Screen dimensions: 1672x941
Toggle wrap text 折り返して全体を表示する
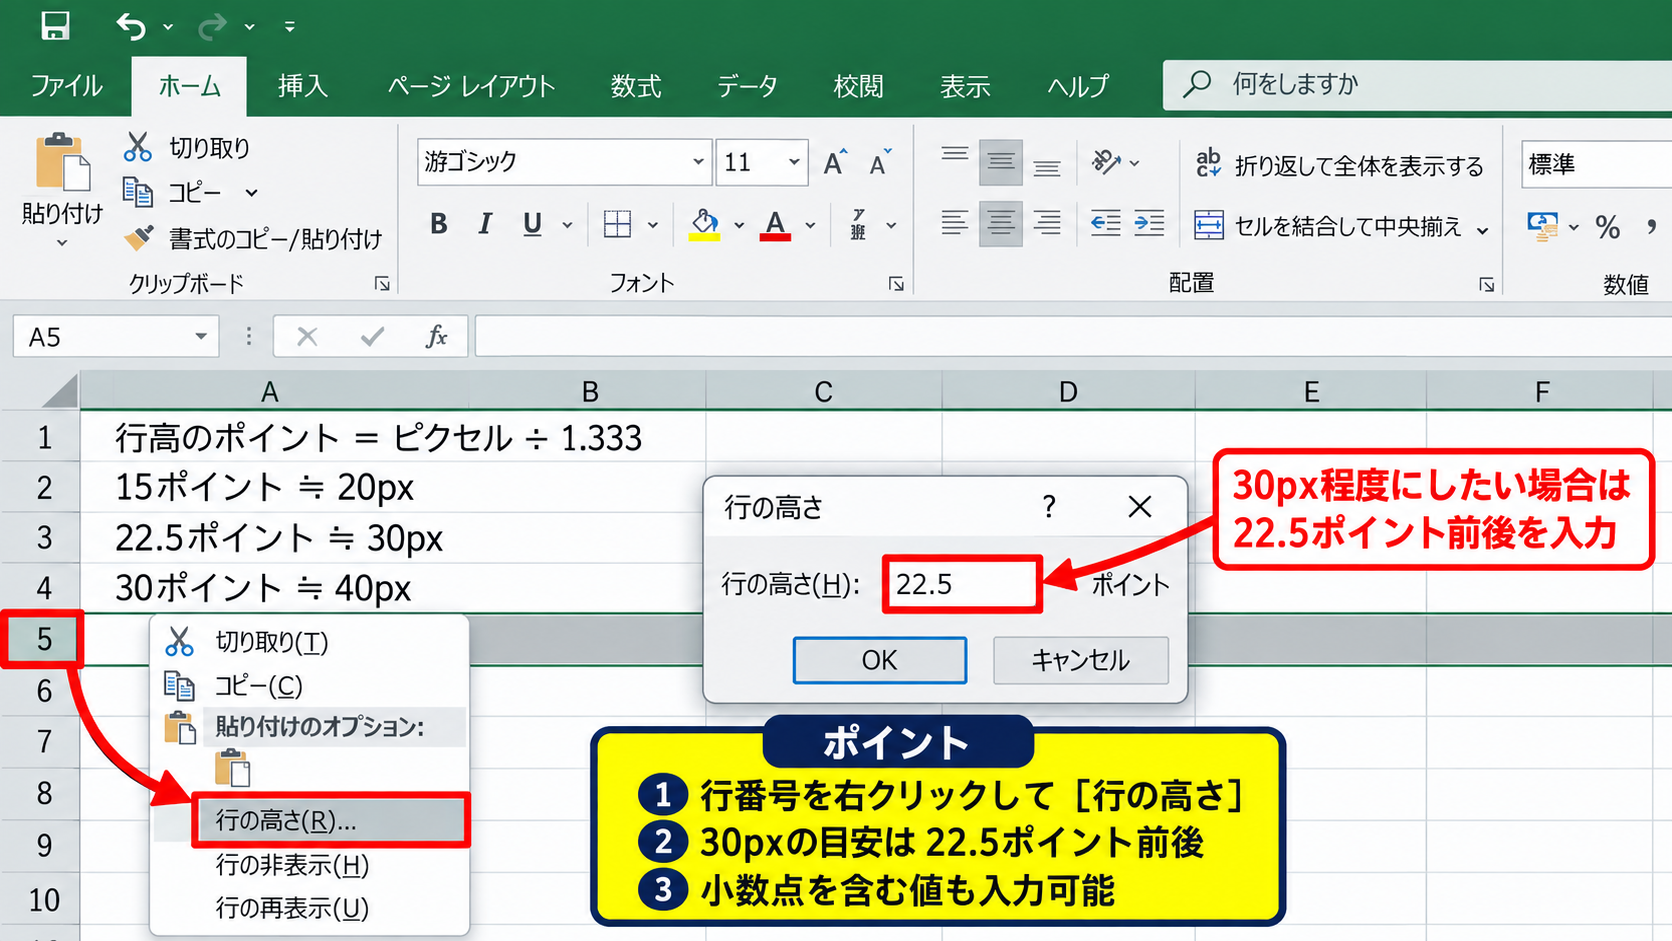pyautogui.click(x=1339, y=165)
